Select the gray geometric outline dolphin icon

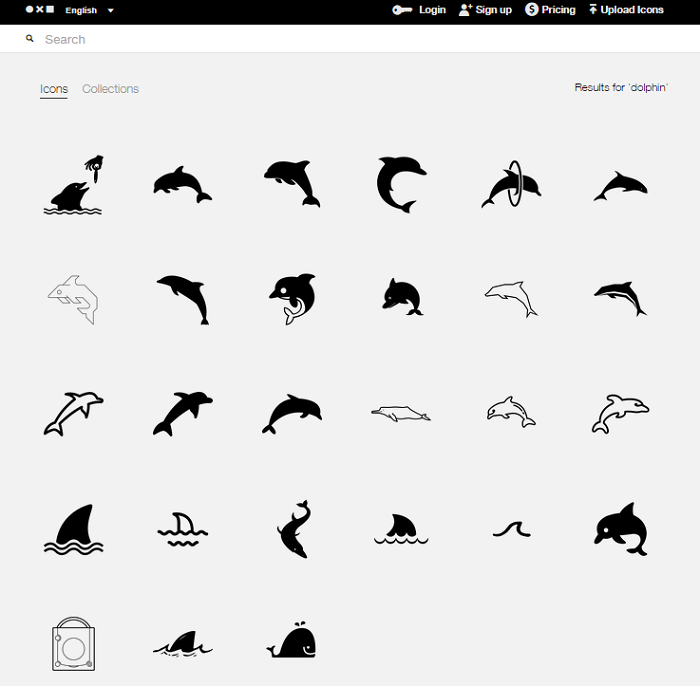click(x=73, y=299)
